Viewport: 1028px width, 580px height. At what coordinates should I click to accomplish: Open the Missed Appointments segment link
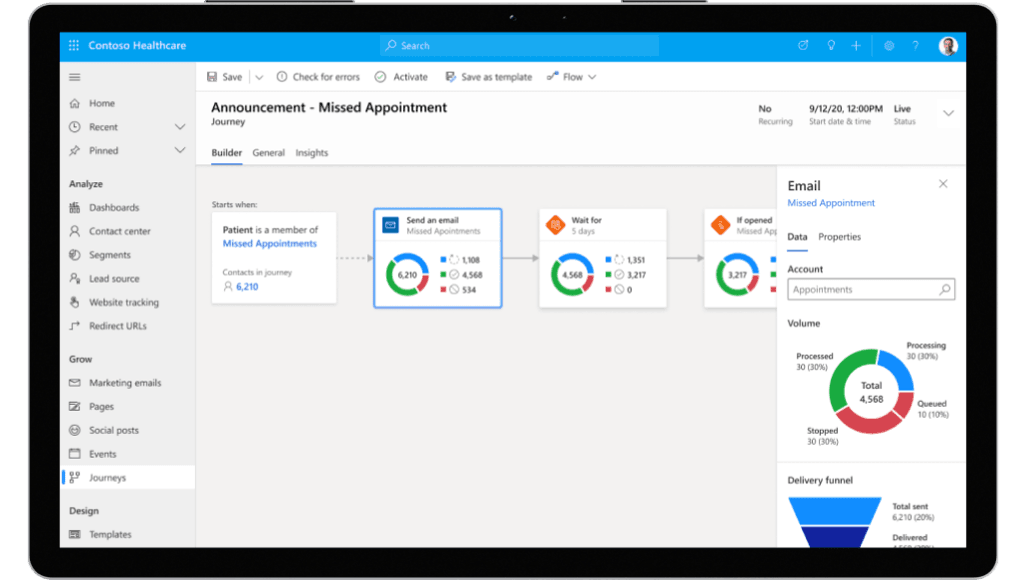[270, 244]
